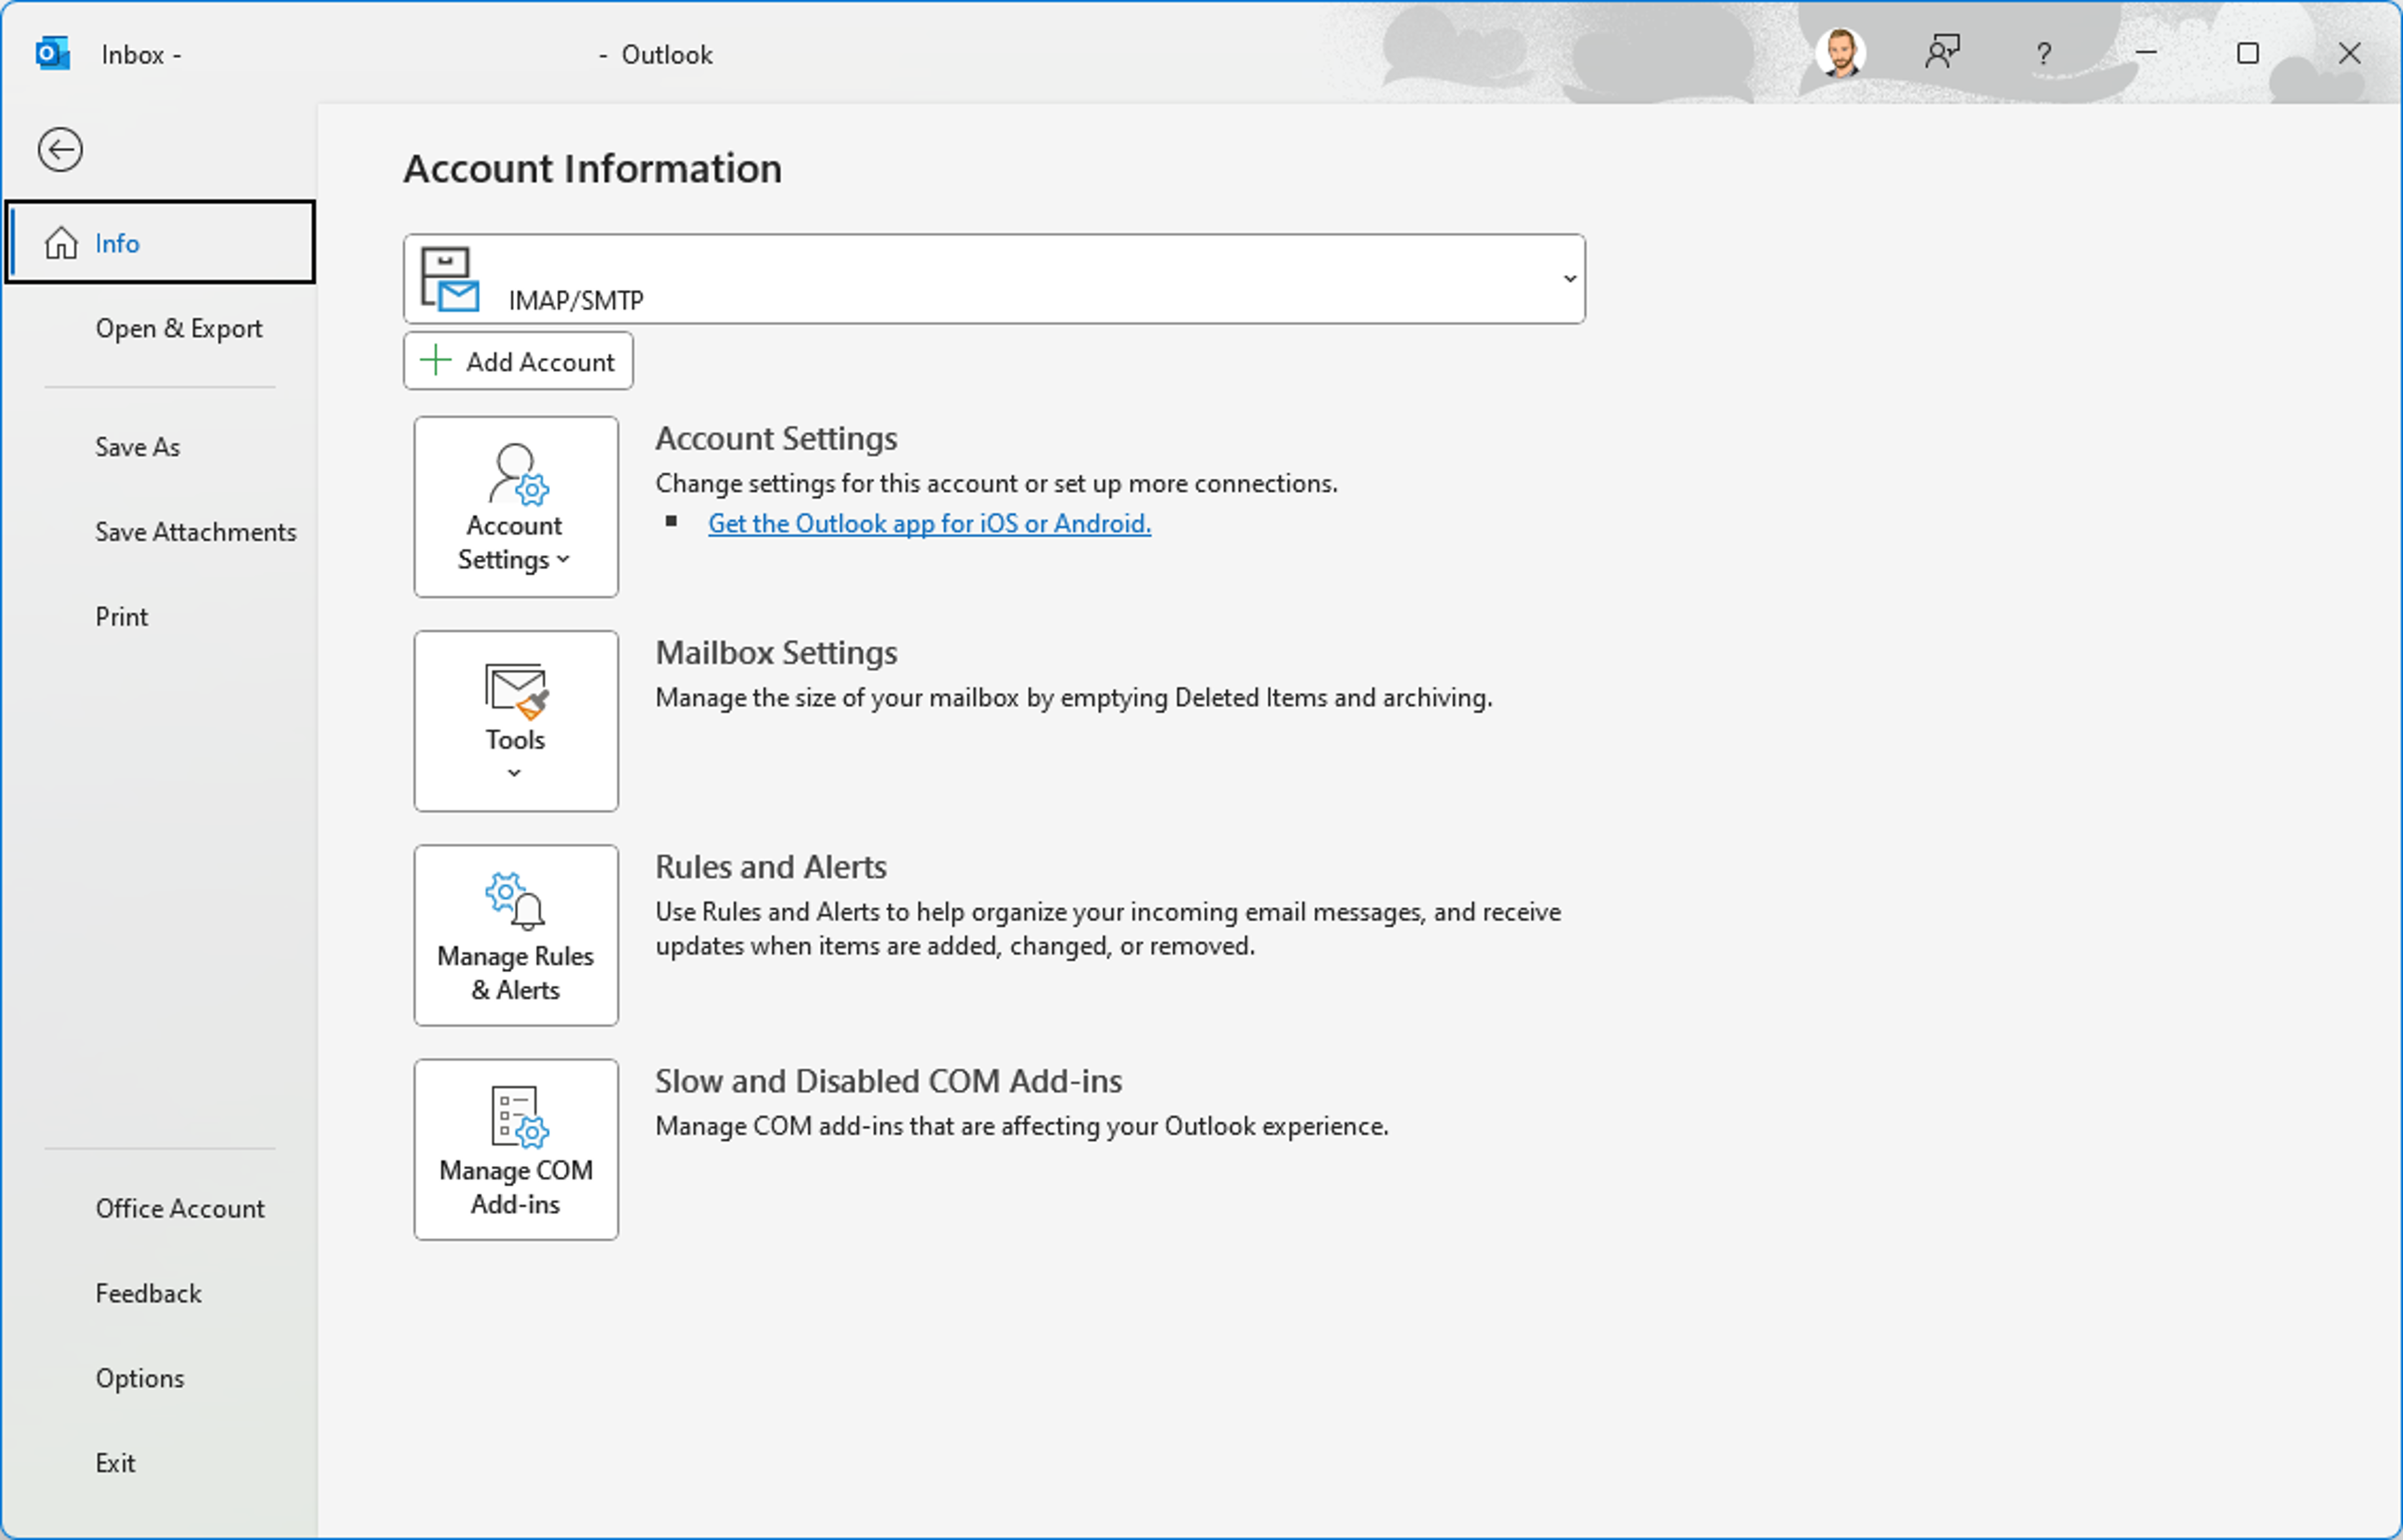Screen dimensions: 2403x1540
Task: Close the Outlook window
Action: [x=2350, y=53]
